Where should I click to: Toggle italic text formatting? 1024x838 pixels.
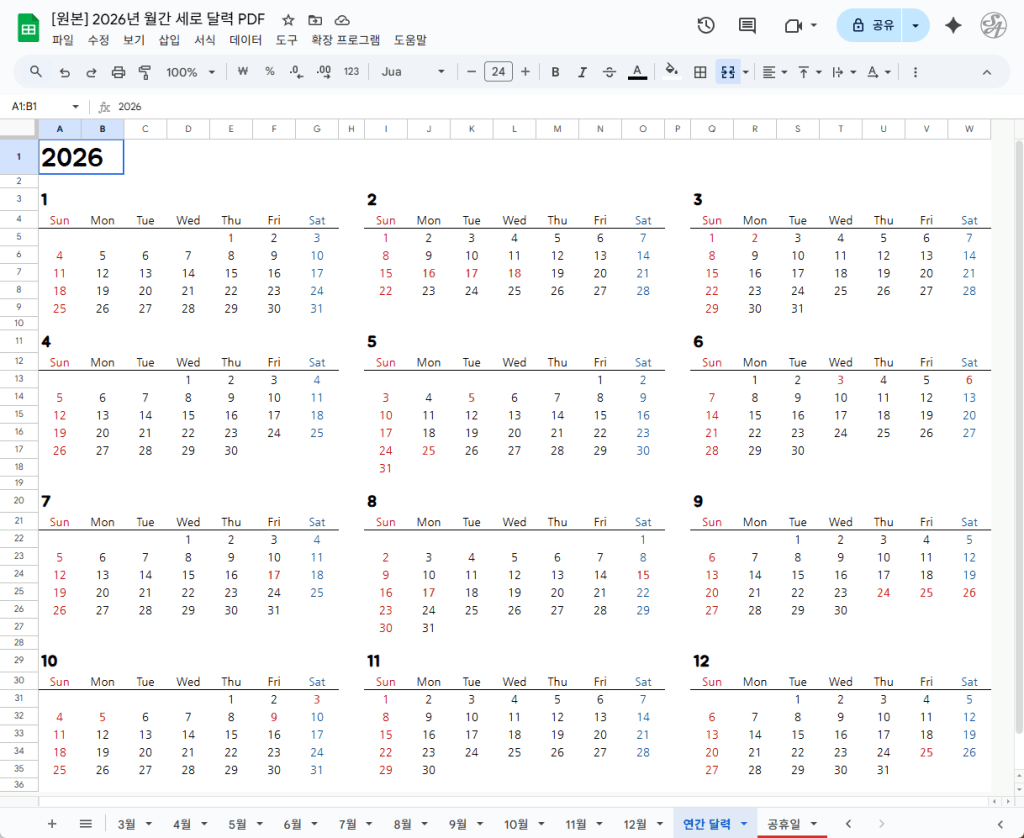click(x=582, y=72)
